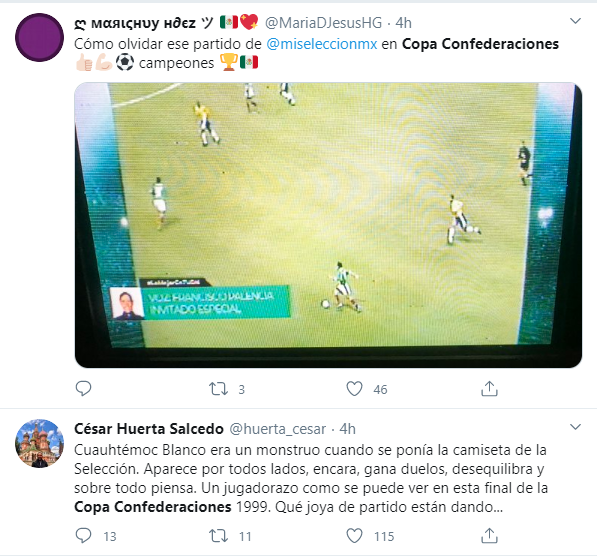
Task: Reply to the MariaDJesusHG tweet
Action: coord(83,389)
